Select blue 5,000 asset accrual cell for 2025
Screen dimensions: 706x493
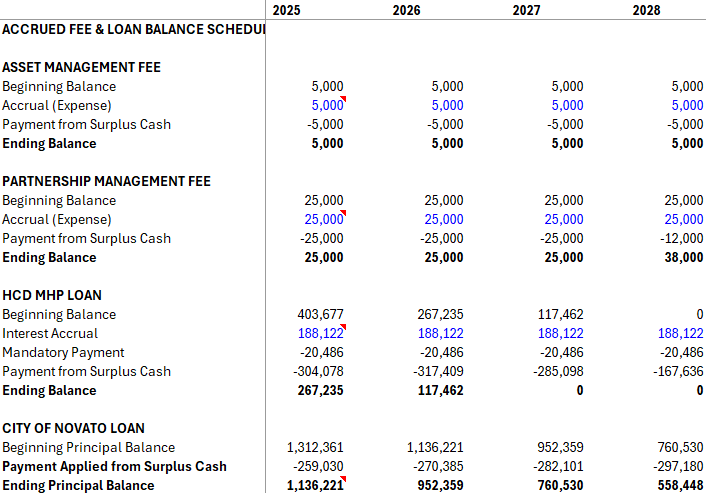pos(327,105)
